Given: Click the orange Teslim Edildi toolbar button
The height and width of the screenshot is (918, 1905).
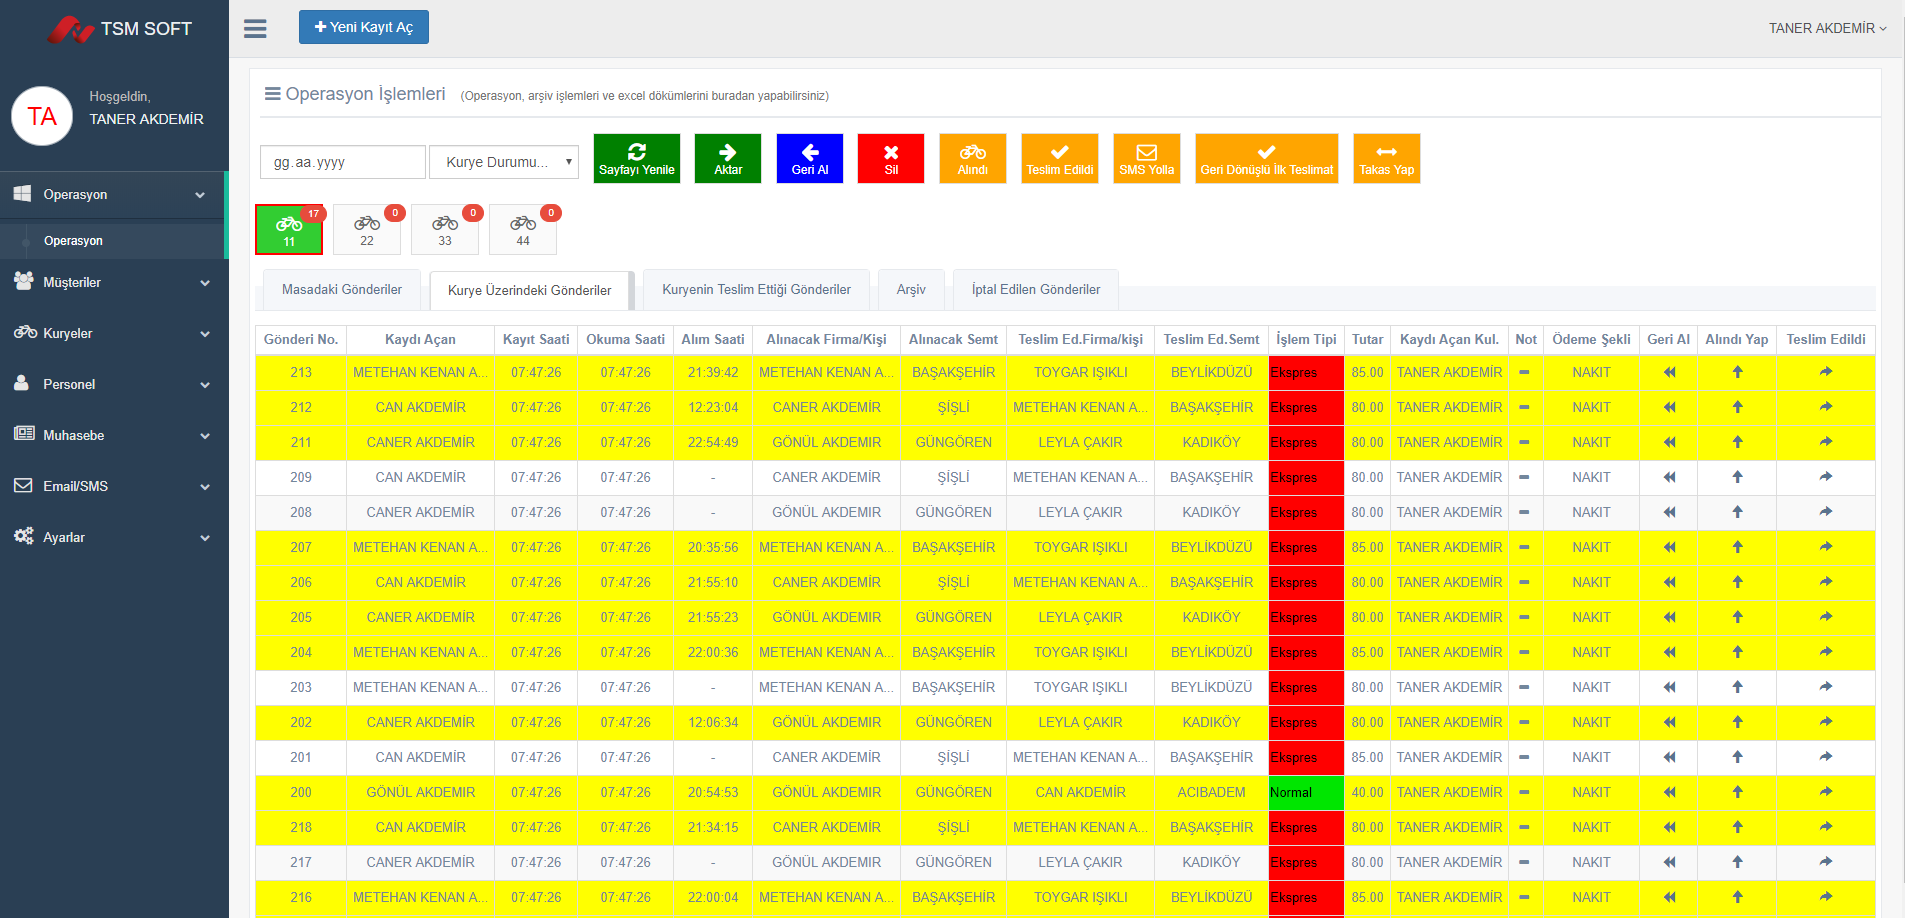Looking at the screenshot, I should click(x=1059, y=159).
